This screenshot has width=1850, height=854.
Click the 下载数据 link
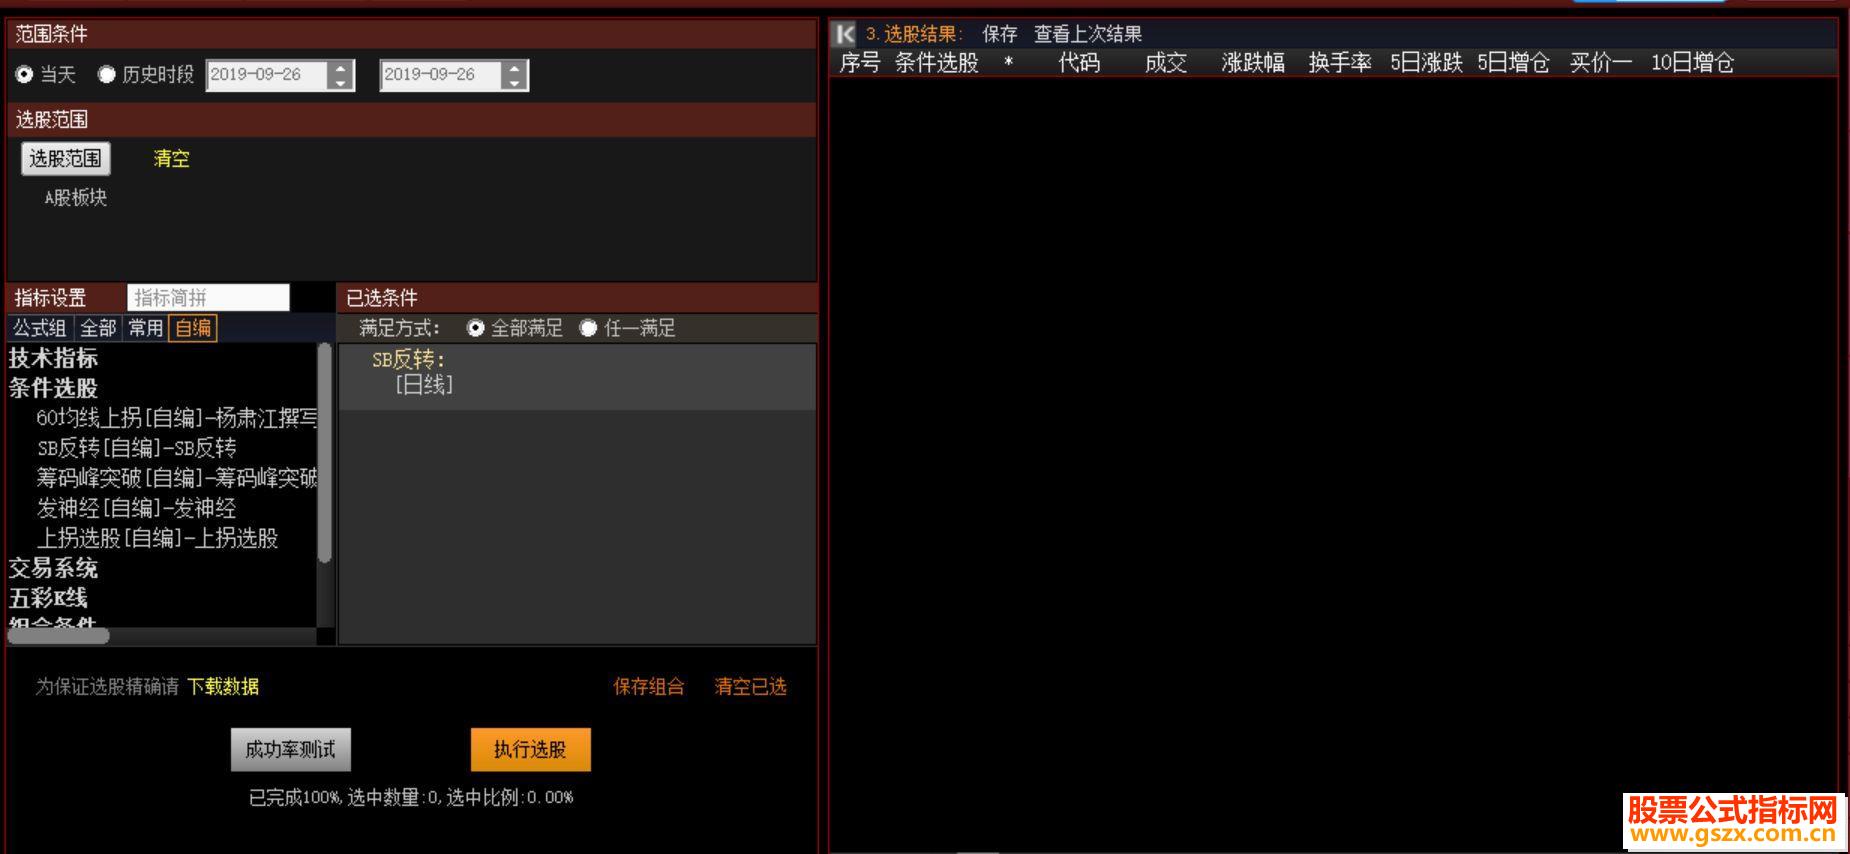[223, 687]
